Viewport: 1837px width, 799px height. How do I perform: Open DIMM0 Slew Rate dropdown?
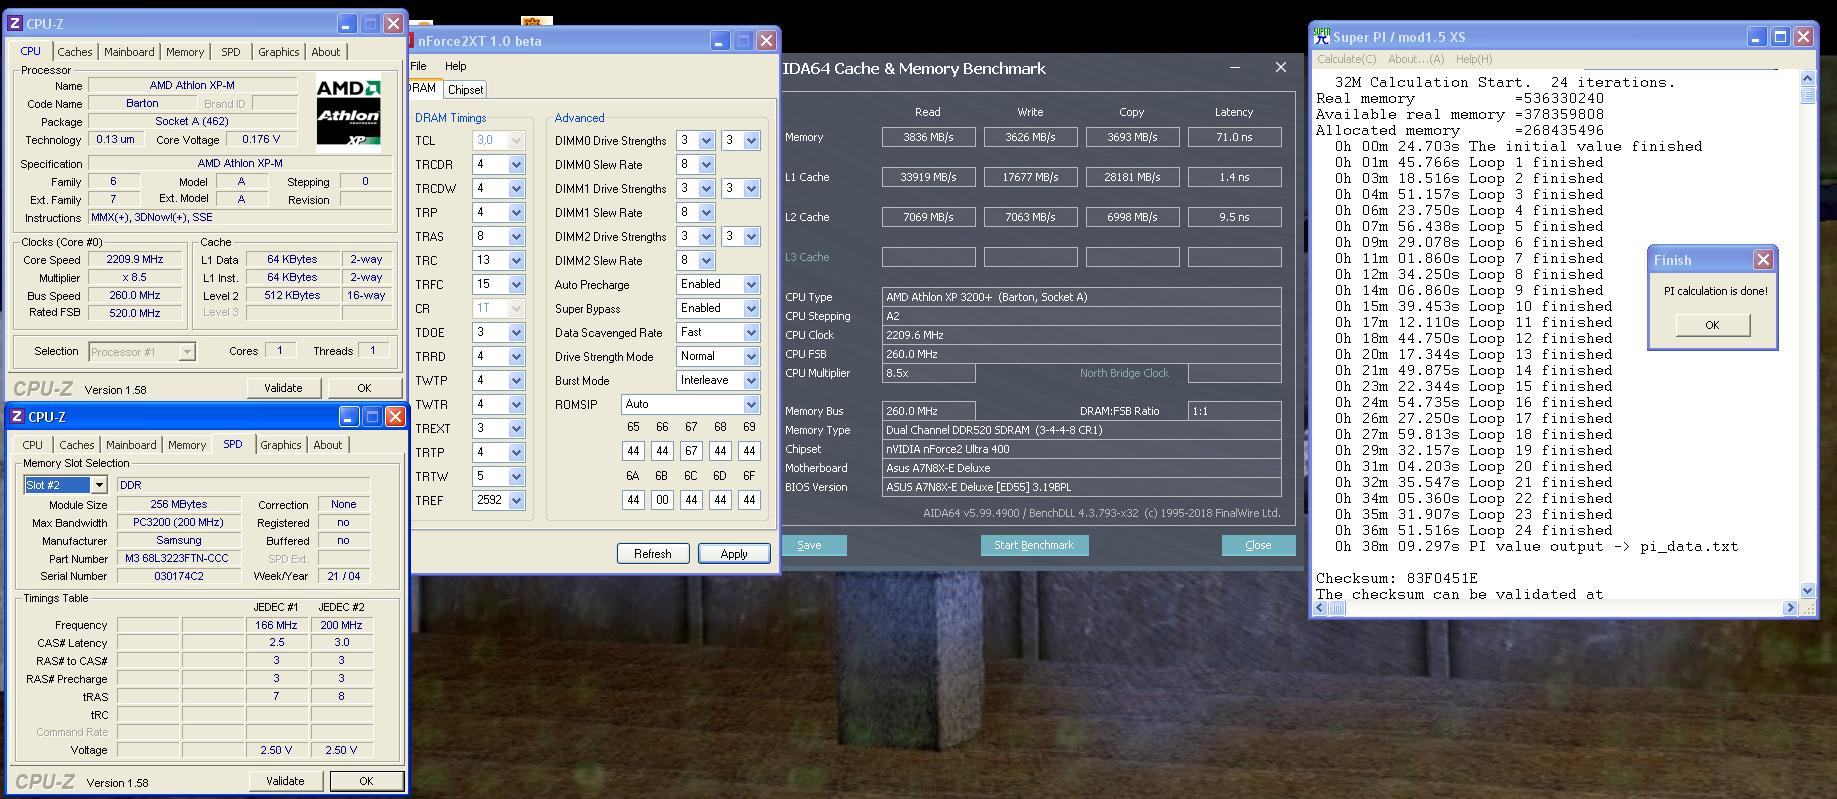click(x=706, y=164)
